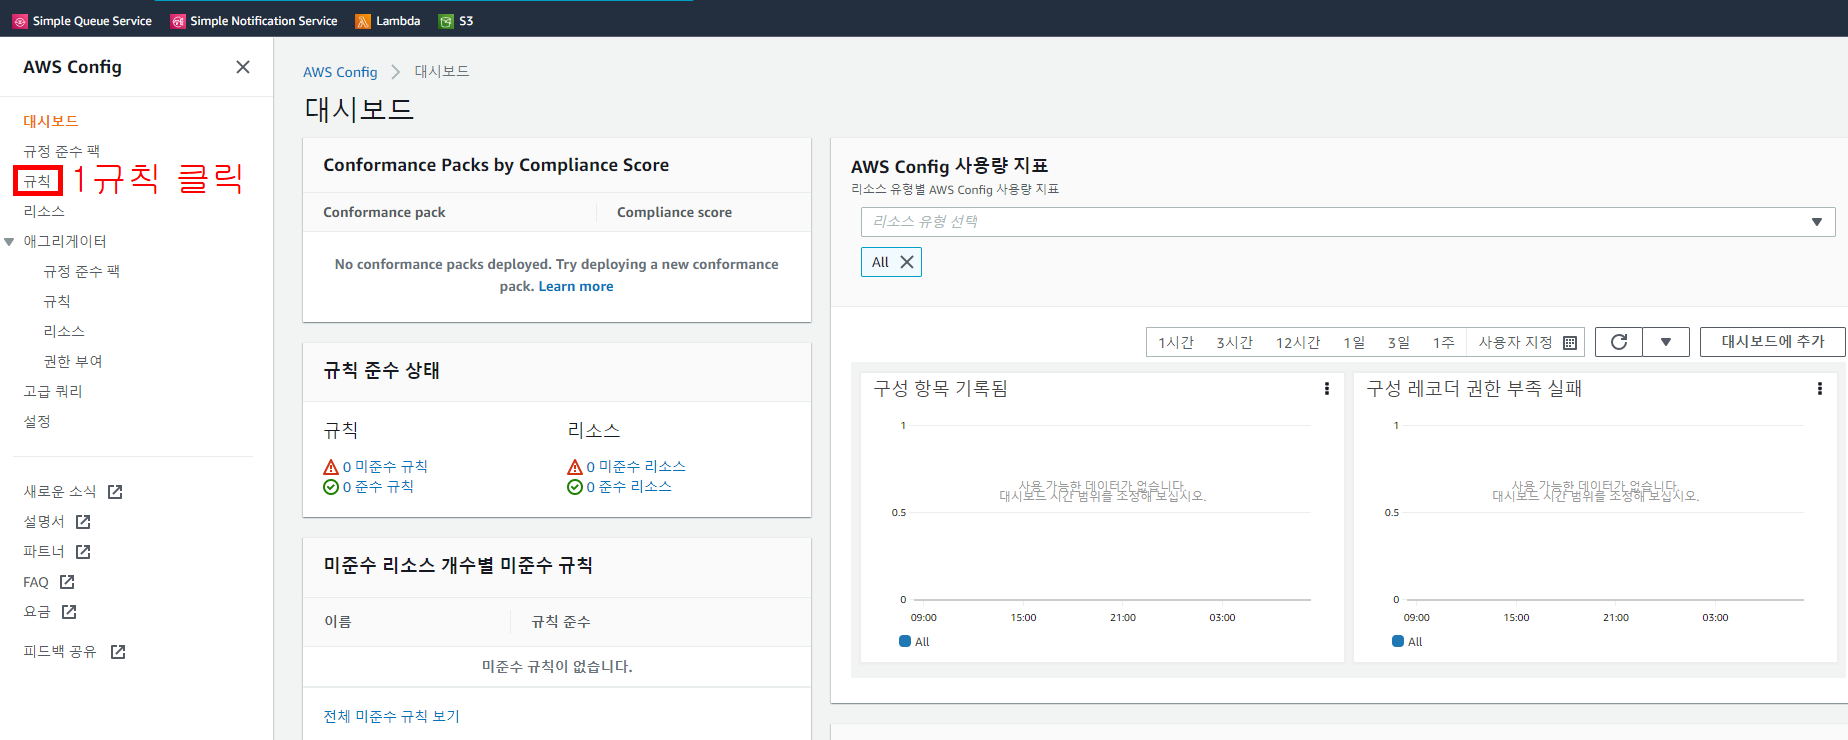Click the 미준수 리소스 warning icon

point(575,467)
